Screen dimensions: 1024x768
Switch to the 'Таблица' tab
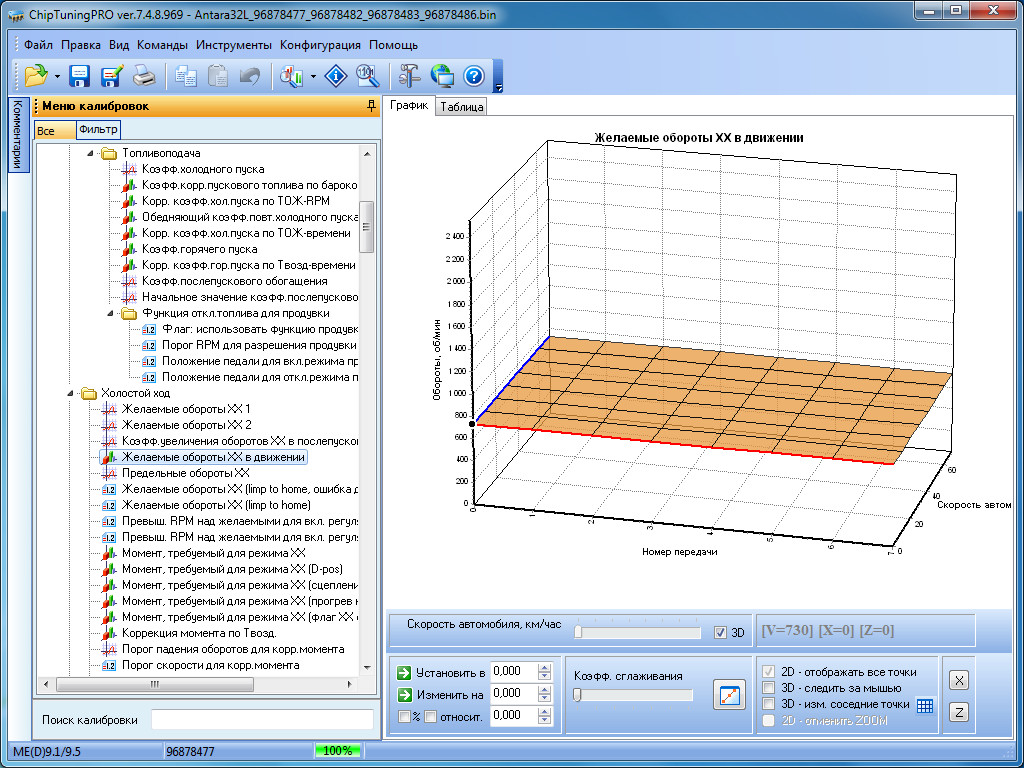point(461,107)
